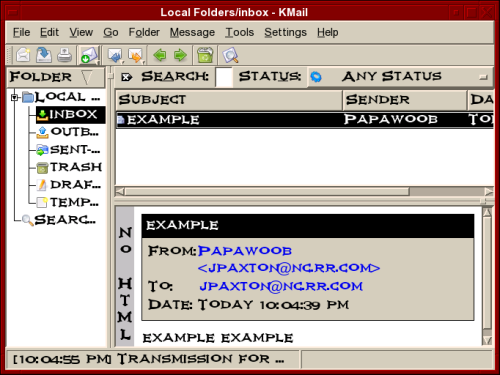Select the Sent-mail folder

click(75, 150)
